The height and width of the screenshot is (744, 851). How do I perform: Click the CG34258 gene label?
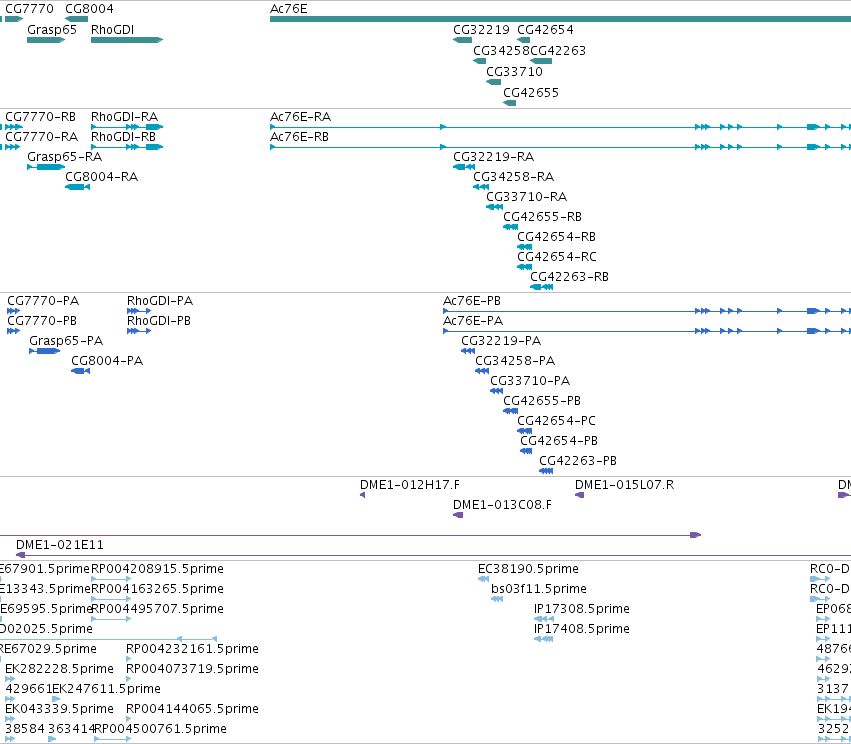tap(501, 50)
